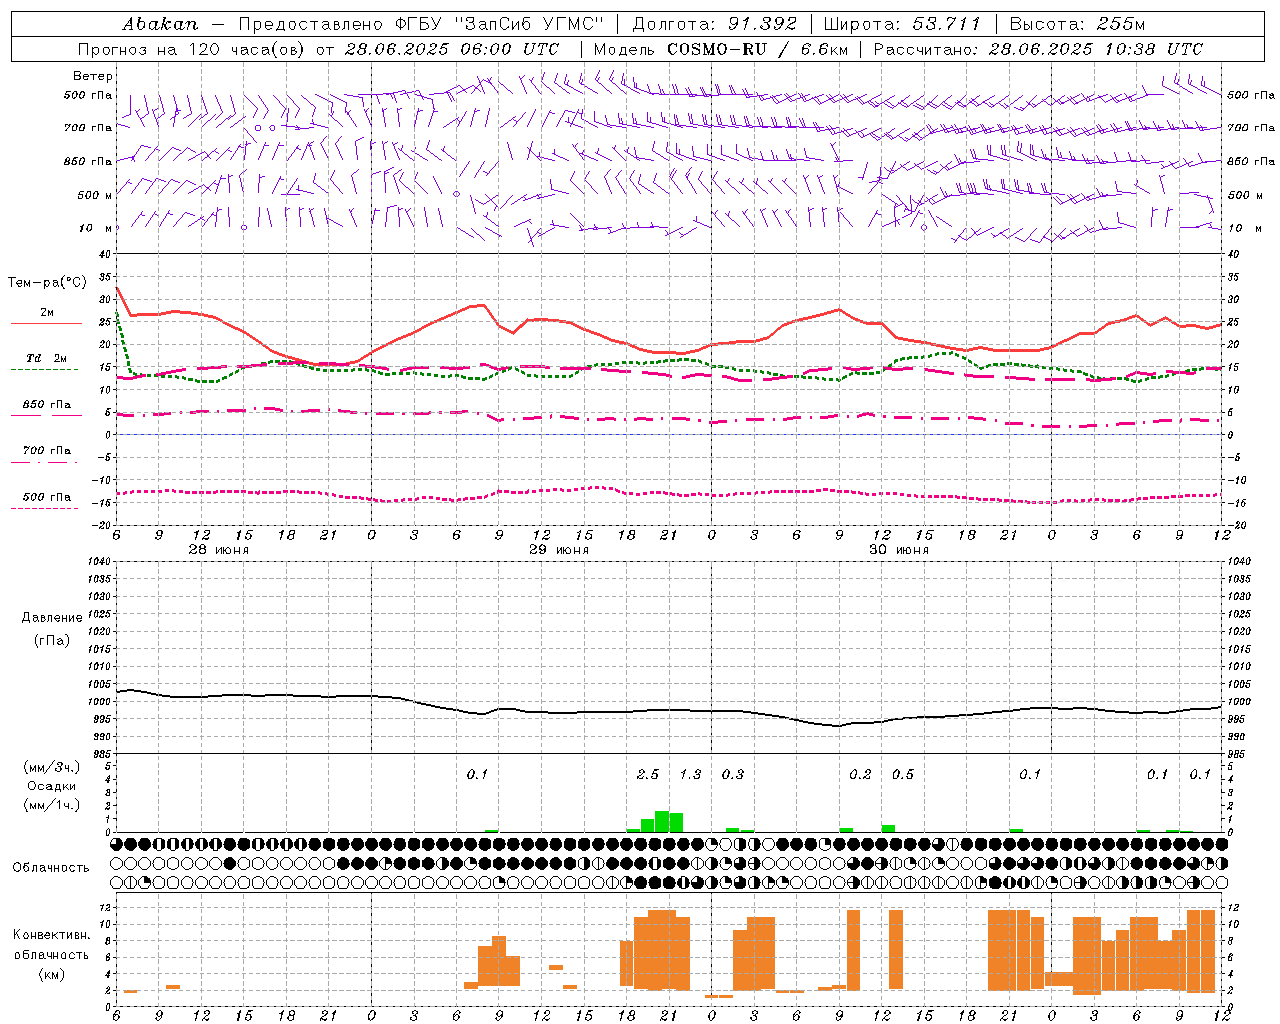The image size is (1280, 1024).
Task: Select the 'Широта: 53.711' latitude text
Action: click(x=903, y=24)
